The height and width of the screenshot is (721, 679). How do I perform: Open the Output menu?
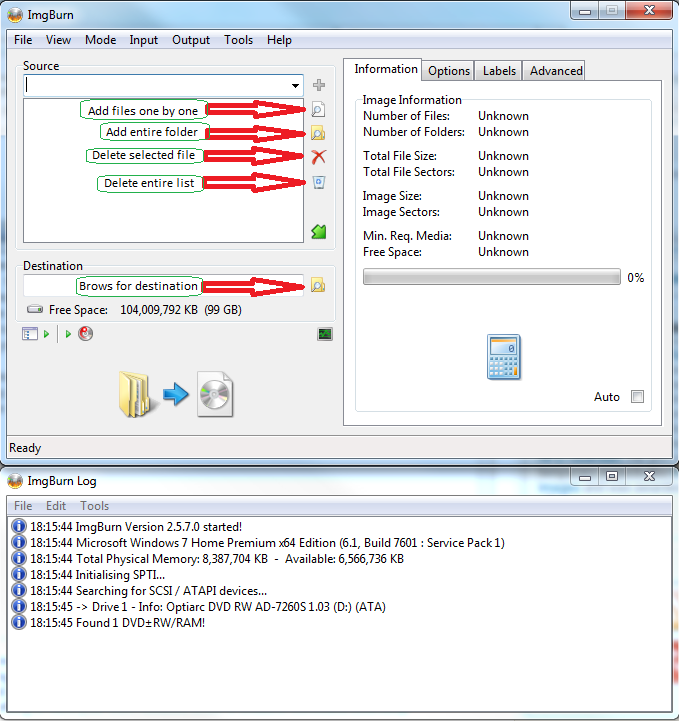pos(191,40)
